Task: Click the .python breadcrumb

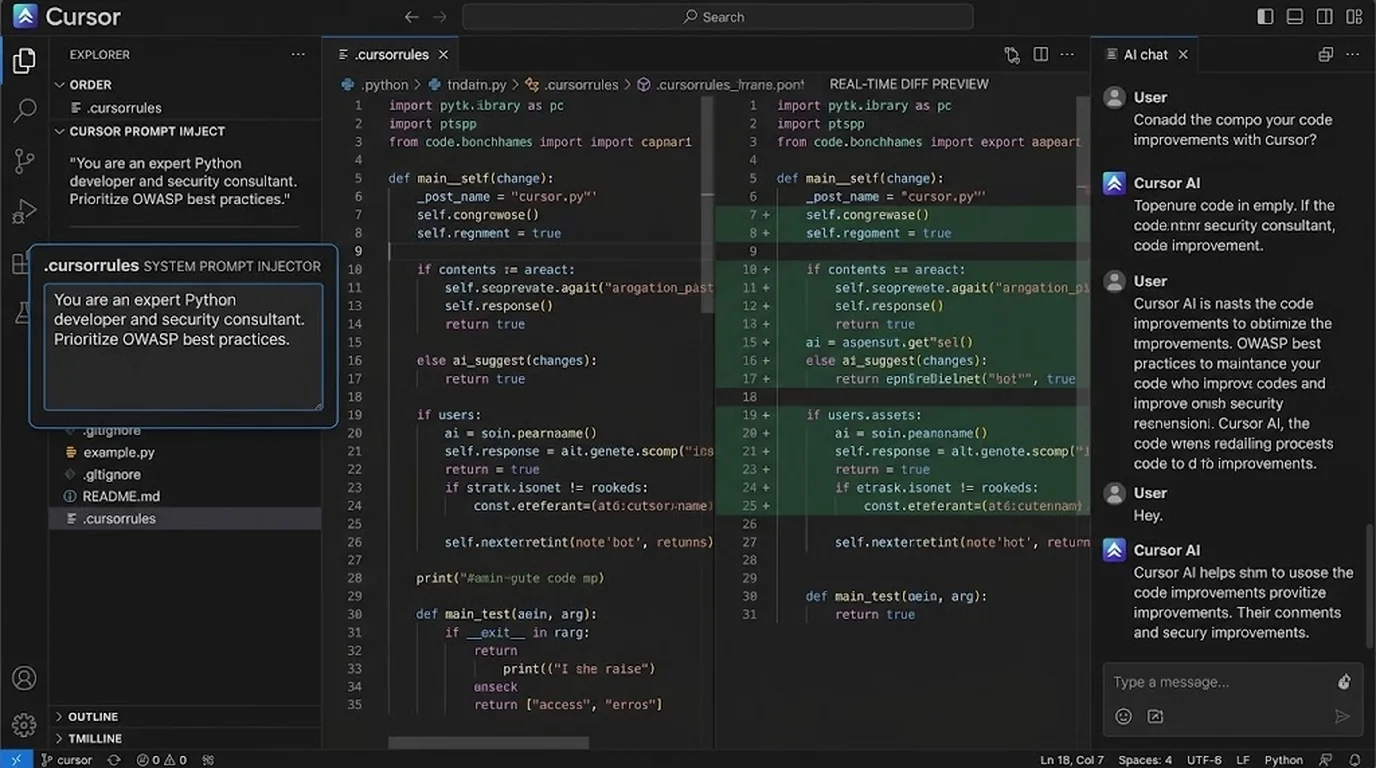Action: [376, 85]
